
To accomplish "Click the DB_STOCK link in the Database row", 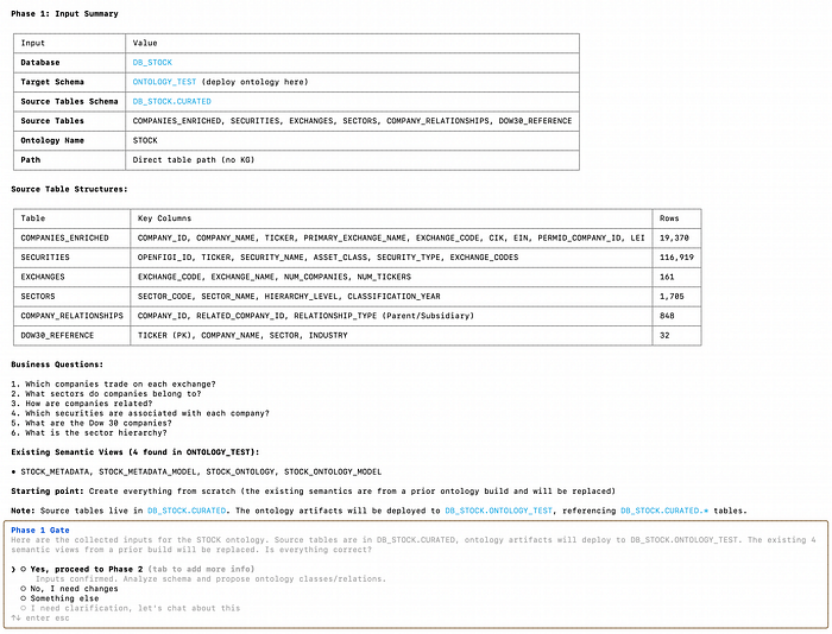I will click(x=152, y=62).
